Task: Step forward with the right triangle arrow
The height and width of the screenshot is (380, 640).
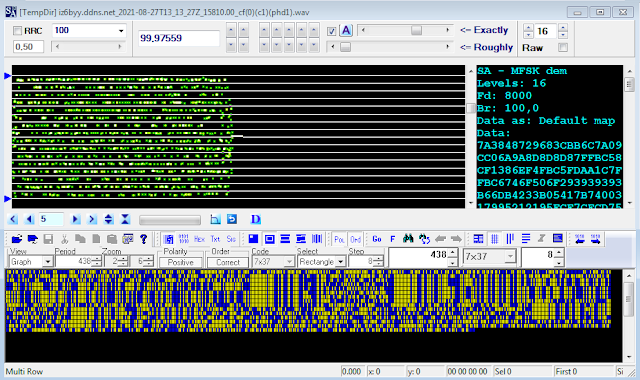Action: coord(76,220)
